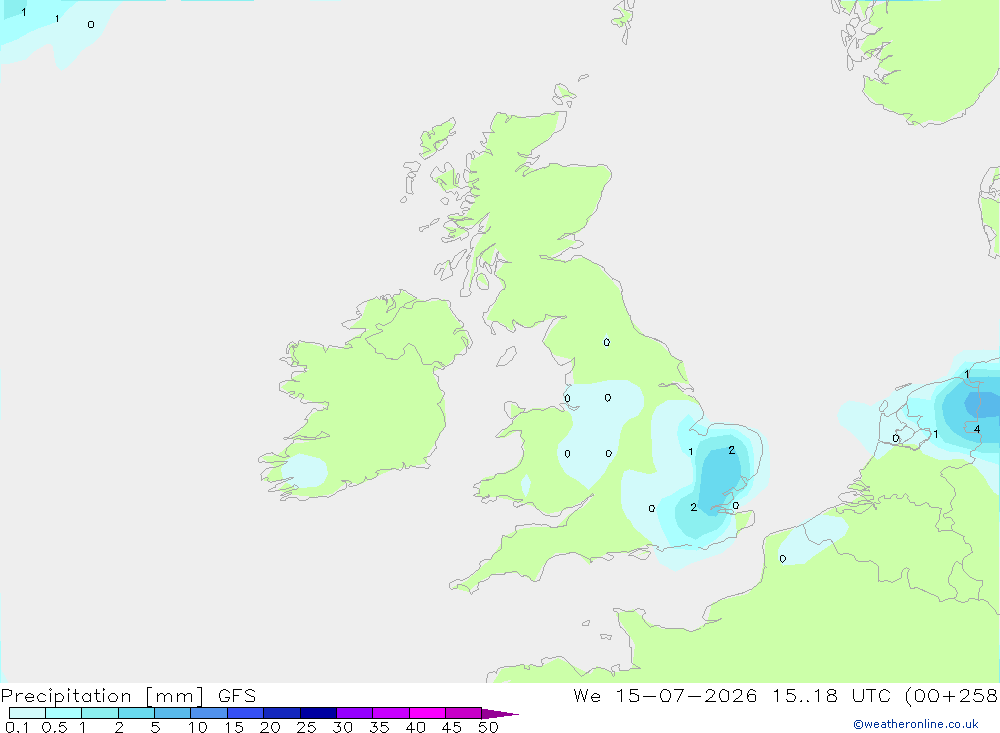Click the '15..18 UTC' time range text
The width and height of the screenshot is (1000, 733).
coord(834,696)
